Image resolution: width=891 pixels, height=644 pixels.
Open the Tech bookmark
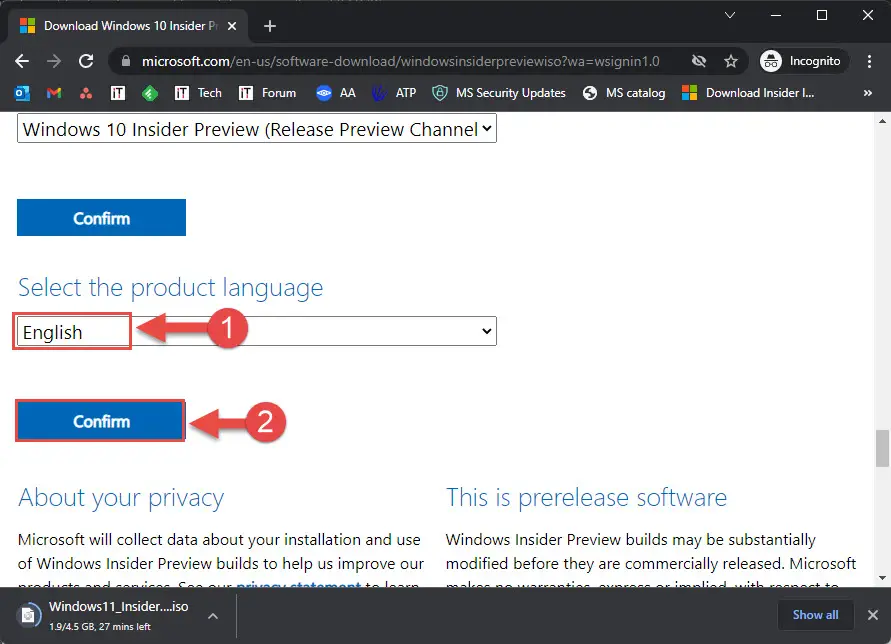(198, 93)
